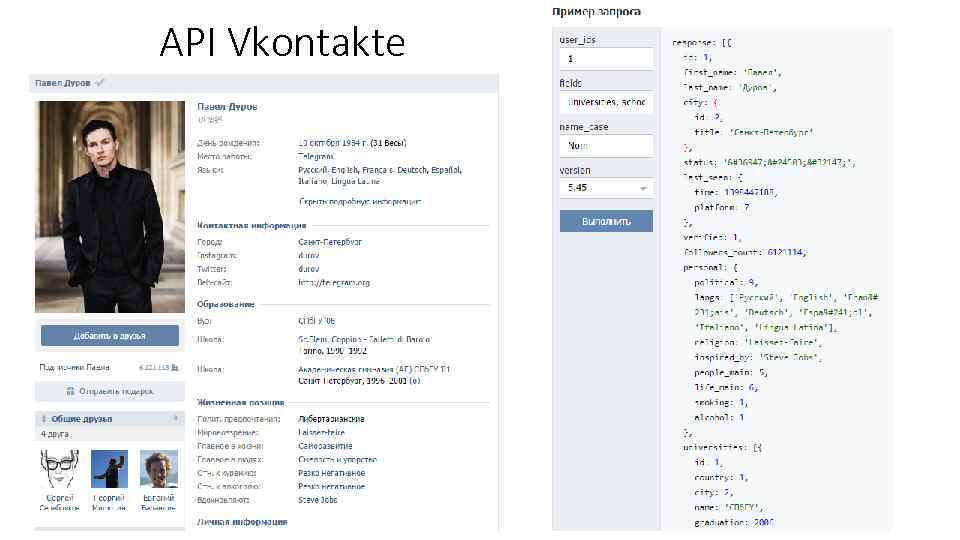
Task: Open the Общие друзья header
Action: (x=81, y=419)
